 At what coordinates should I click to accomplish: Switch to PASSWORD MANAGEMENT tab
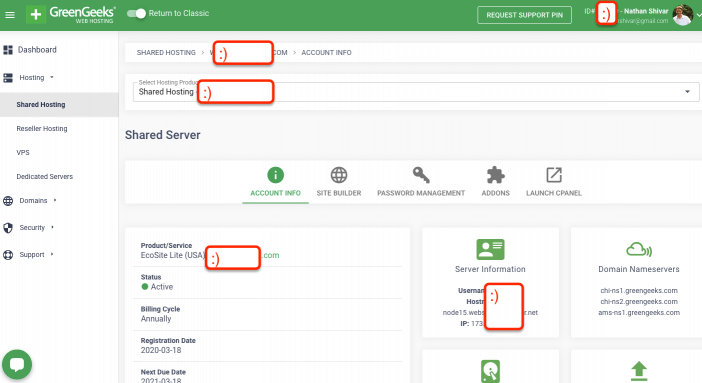pyautogui.click(x=421, y=193)
